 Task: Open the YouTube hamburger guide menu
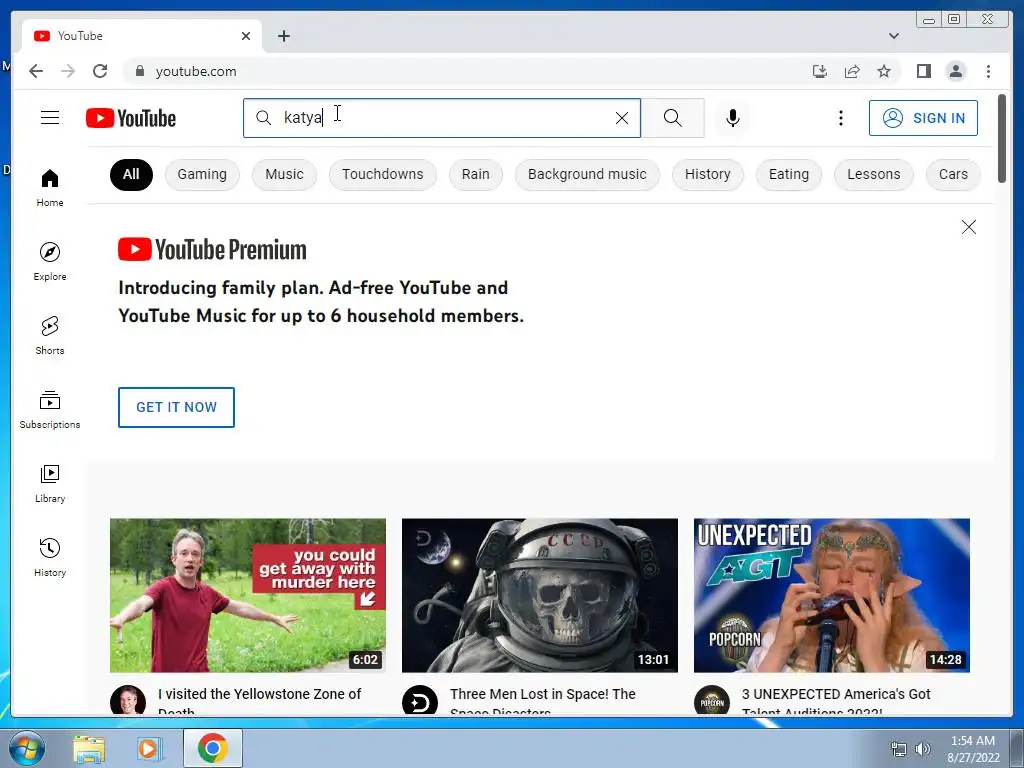(x=50, y=118)
